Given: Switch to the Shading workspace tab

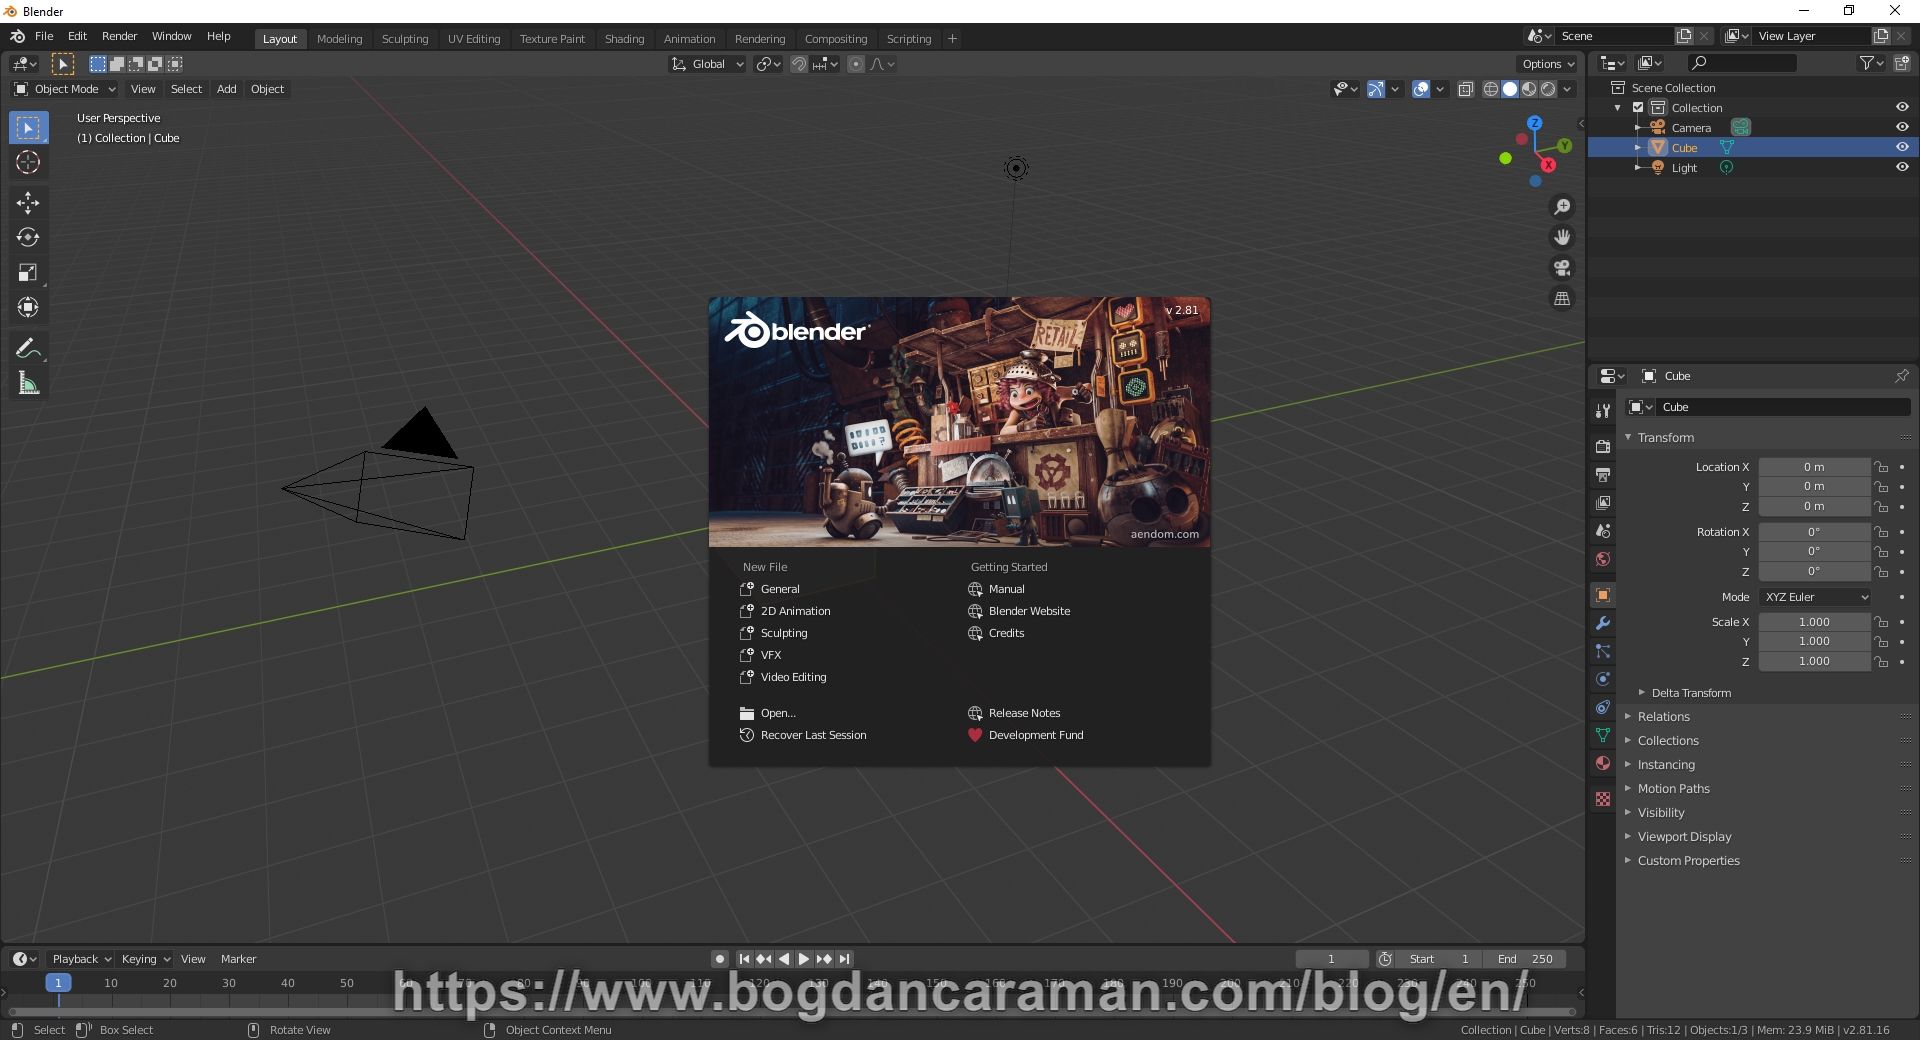Looking at the screenshot, I should [x=624, y=39].
